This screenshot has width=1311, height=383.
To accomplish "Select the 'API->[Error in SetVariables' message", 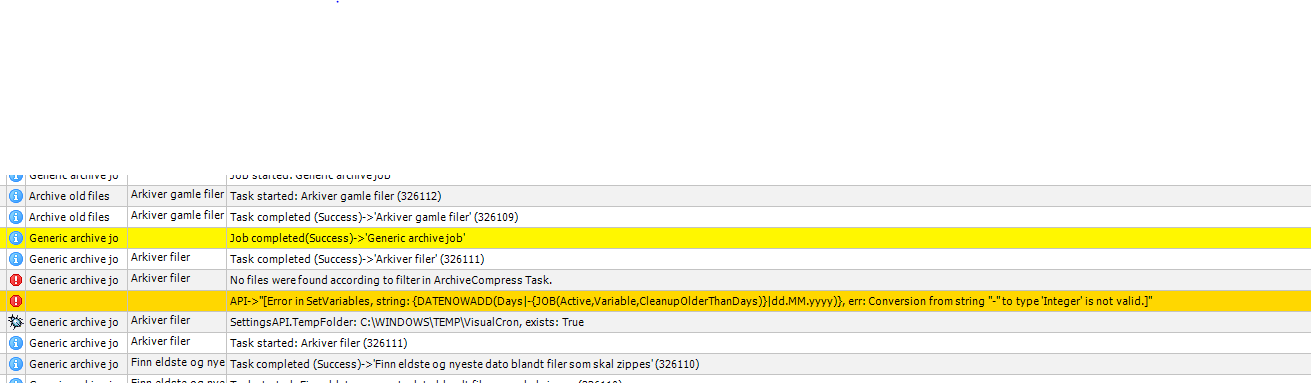I will click(x=691, y=301).
